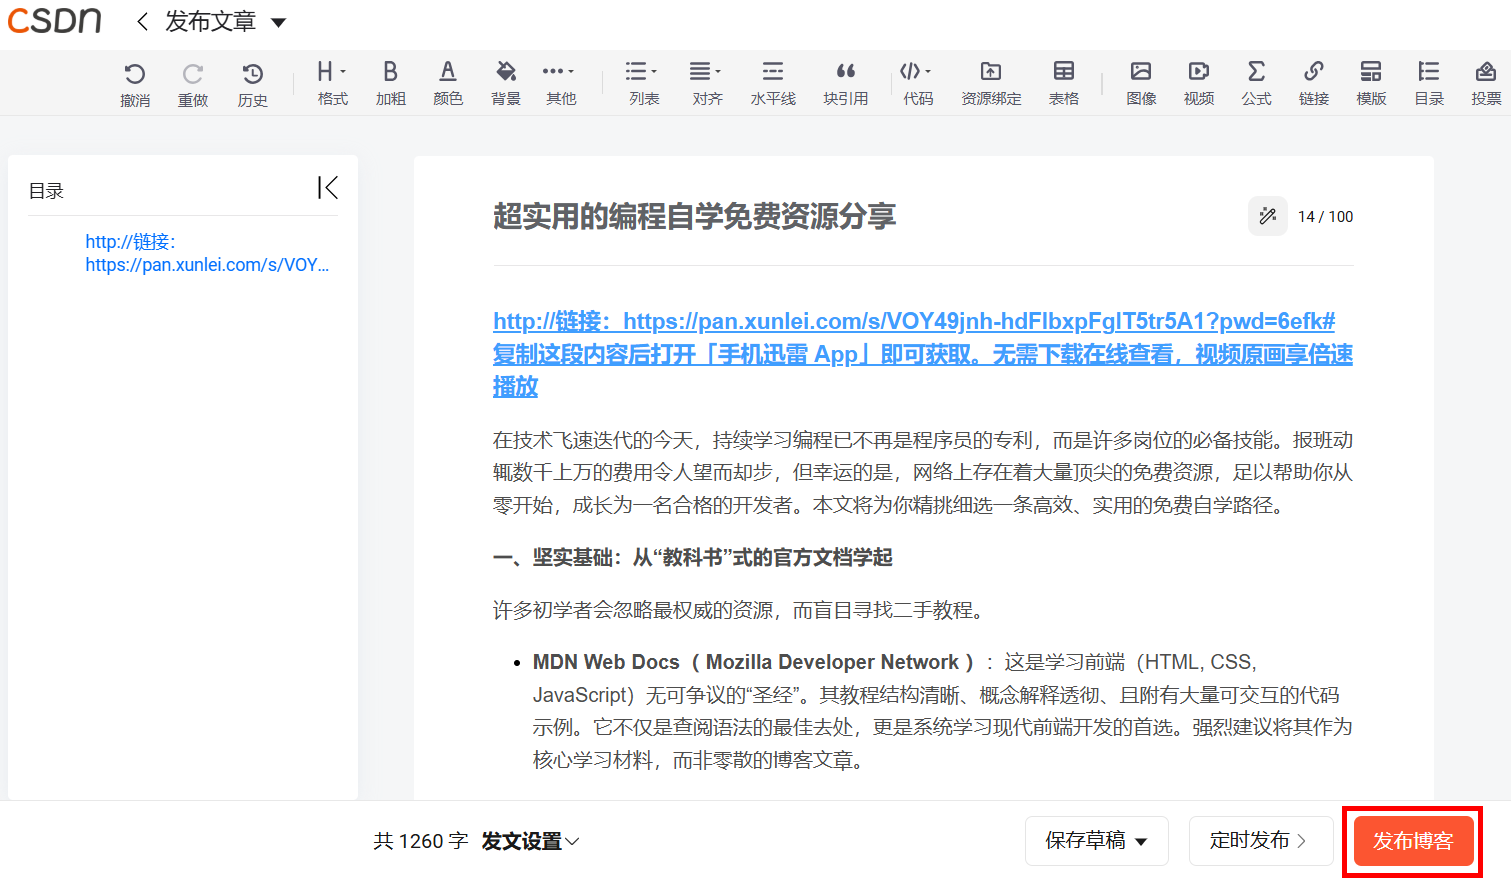Open the History (历史) icon
Viewport: 1511px width, 879px height.
coord(252,83)
